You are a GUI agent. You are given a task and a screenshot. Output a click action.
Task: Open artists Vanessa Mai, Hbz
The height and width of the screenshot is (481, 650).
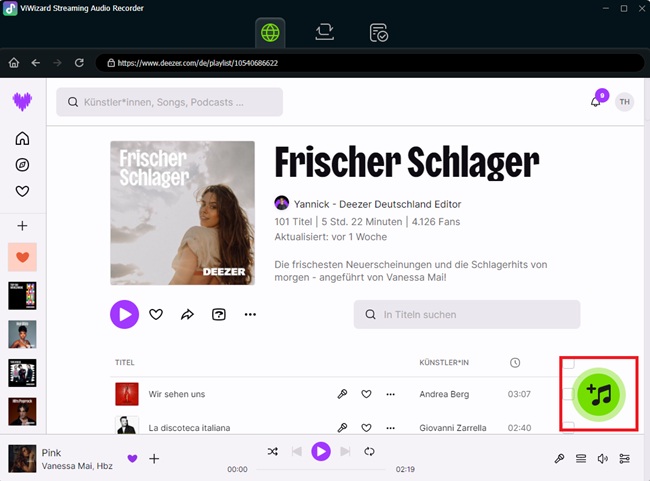pyautogui.click(x=77, y=466)
